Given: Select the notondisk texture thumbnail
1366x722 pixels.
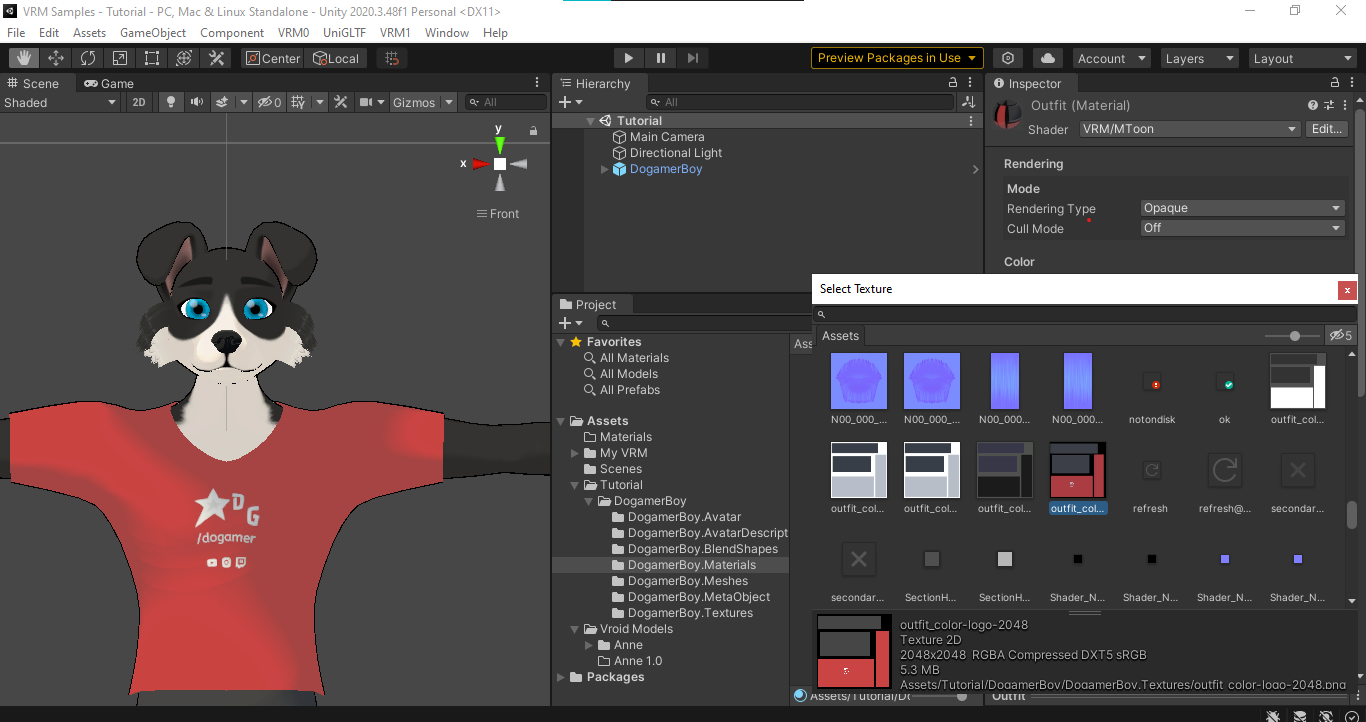Looking at the screenshot, I should 1151,384.
